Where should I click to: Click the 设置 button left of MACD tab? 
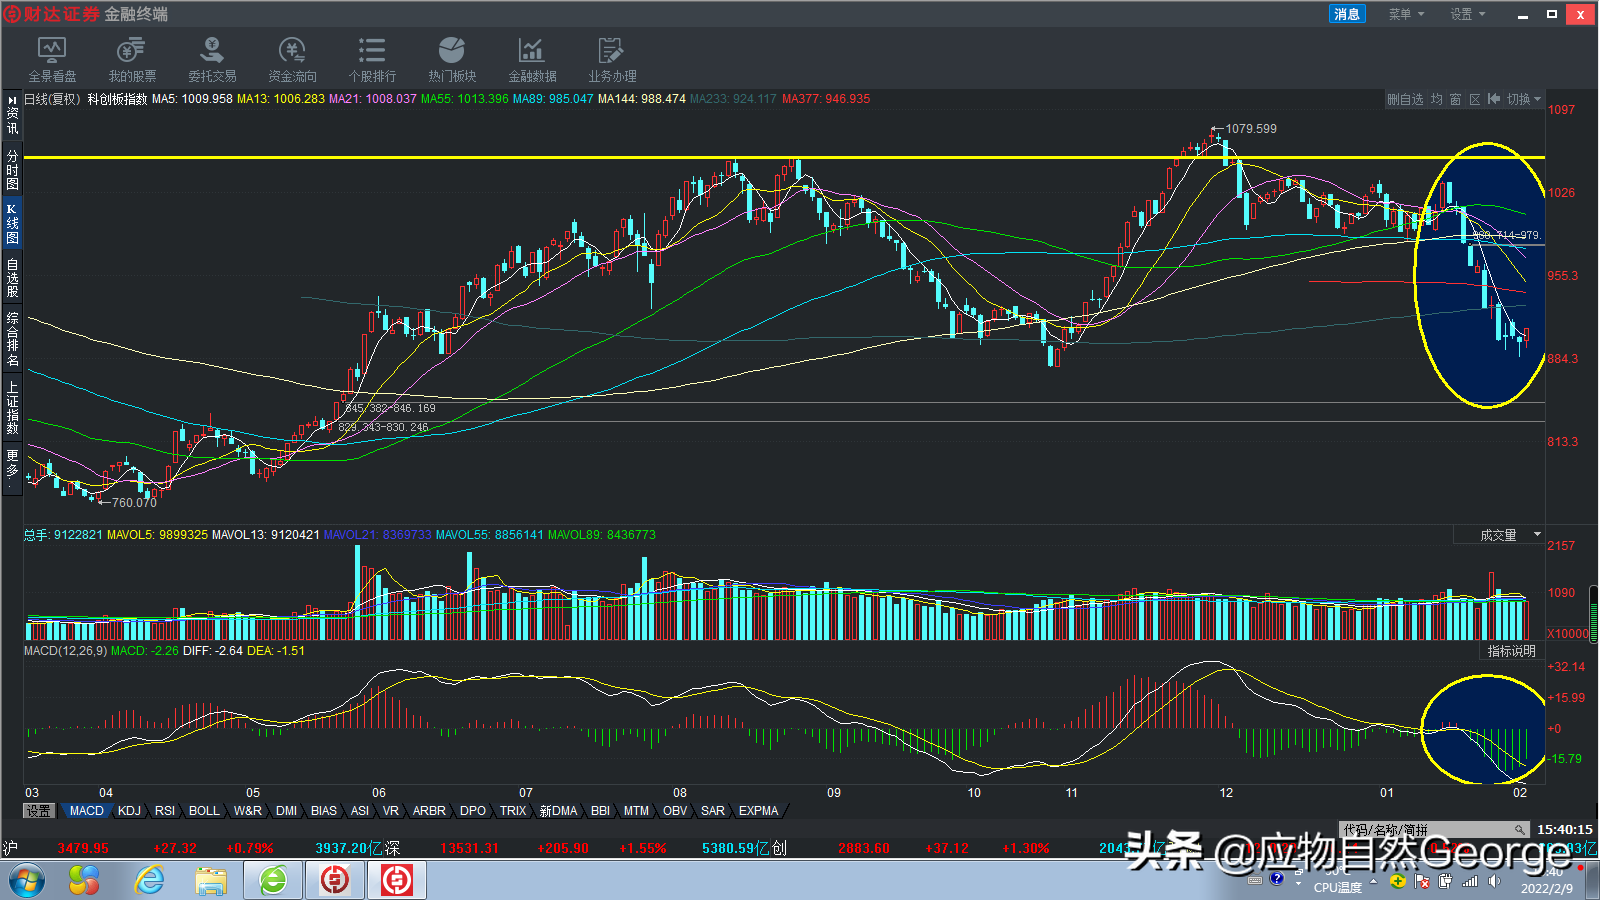[39, 811]
